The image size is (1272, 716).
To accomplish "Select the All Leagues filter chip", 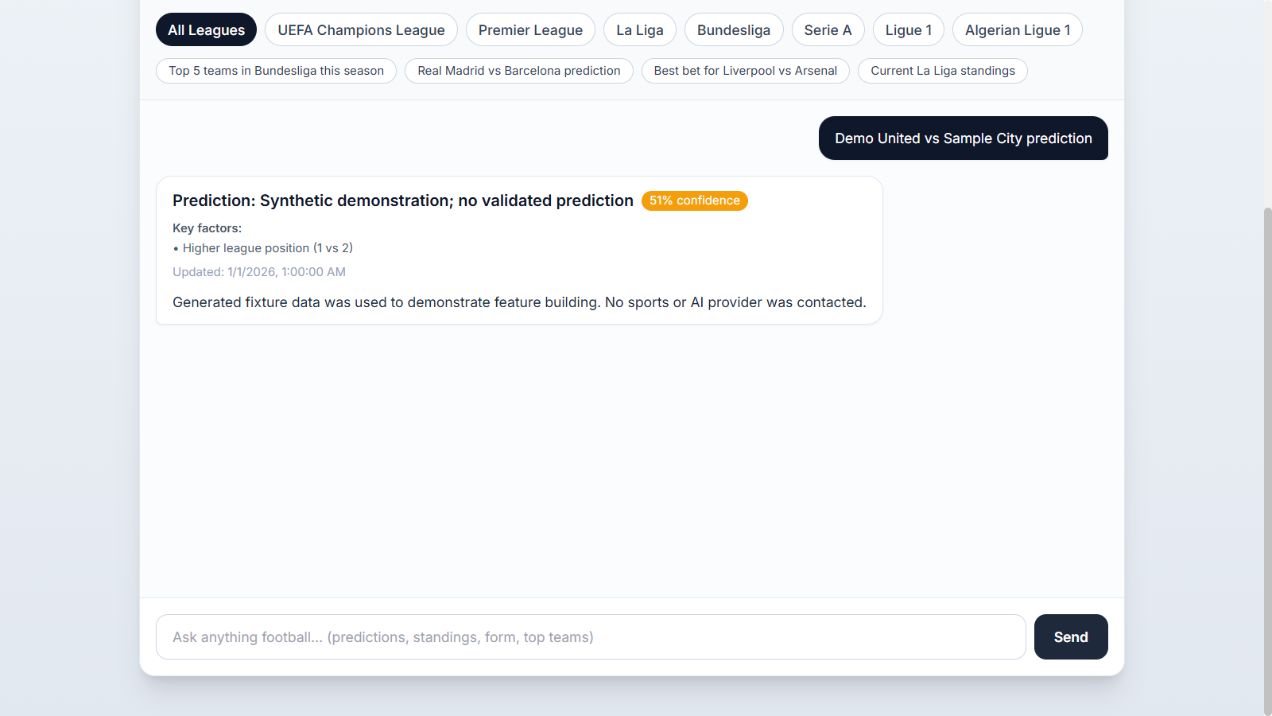I will 206,30.
